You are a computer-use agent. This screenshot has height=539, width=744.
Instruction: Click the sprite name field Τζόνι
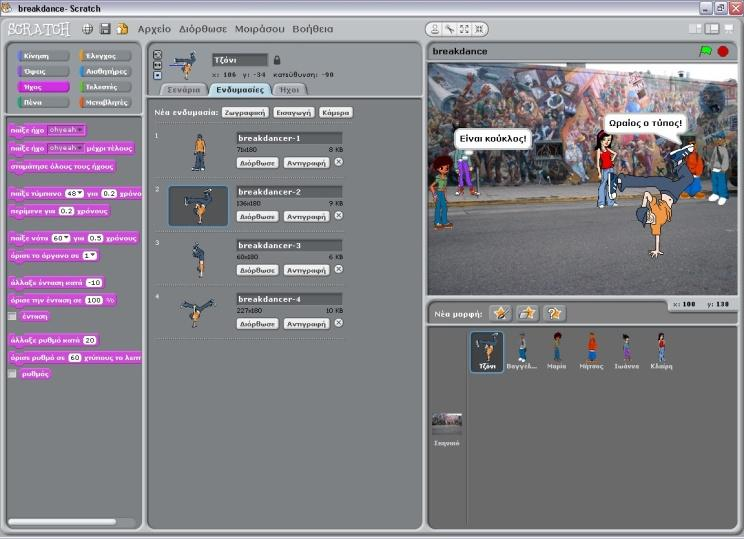240,60
